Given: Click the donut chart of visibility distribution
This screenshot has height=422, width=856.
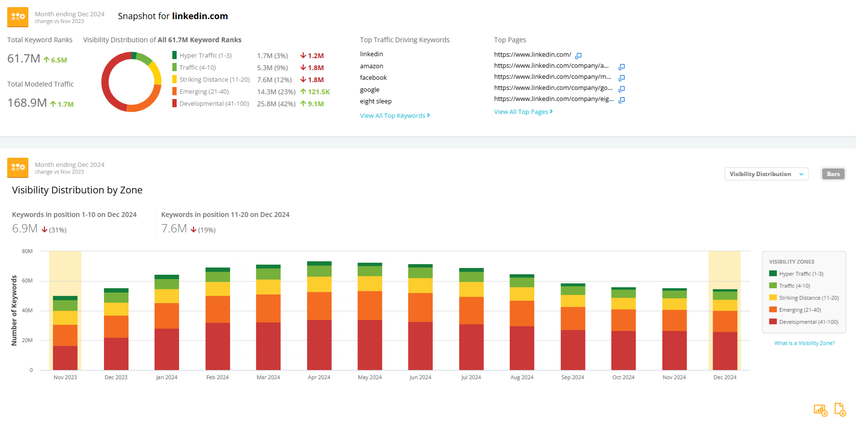Looking at the screenshot, I should 132,82.
